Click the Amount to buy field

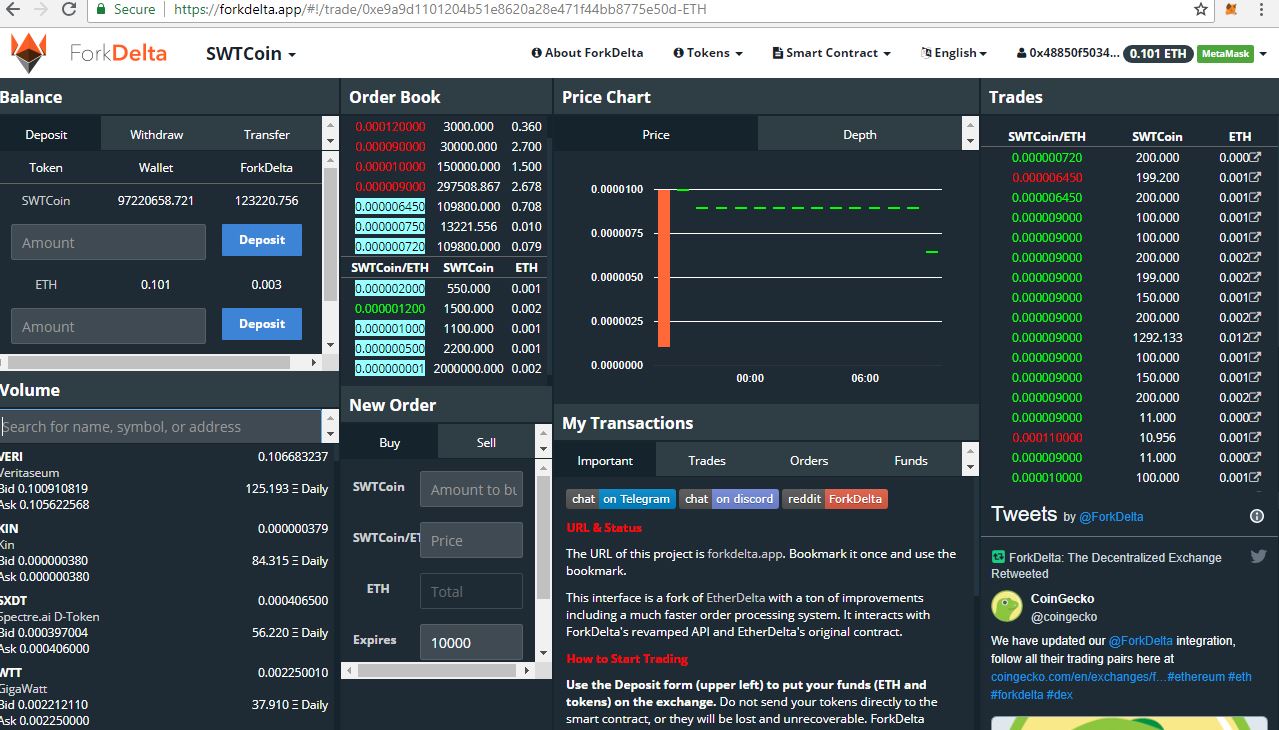coord(471,489)
